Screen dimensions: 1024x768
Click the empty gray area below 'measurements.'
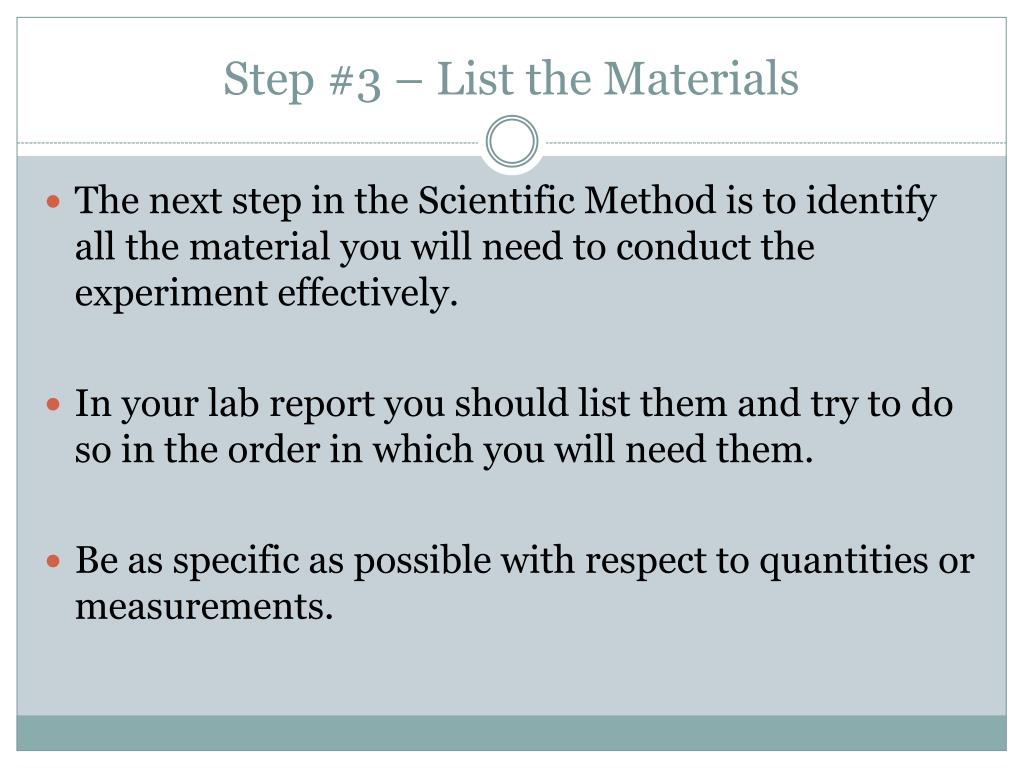511,669
